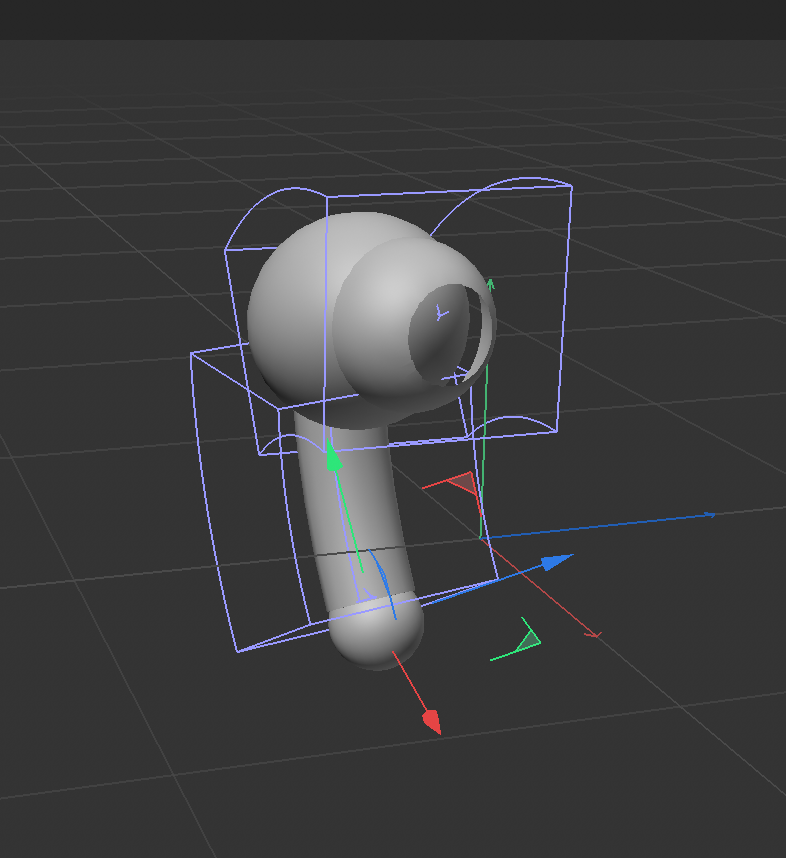
Task: Select the red triangular plane handle
Action: [461, 484]
